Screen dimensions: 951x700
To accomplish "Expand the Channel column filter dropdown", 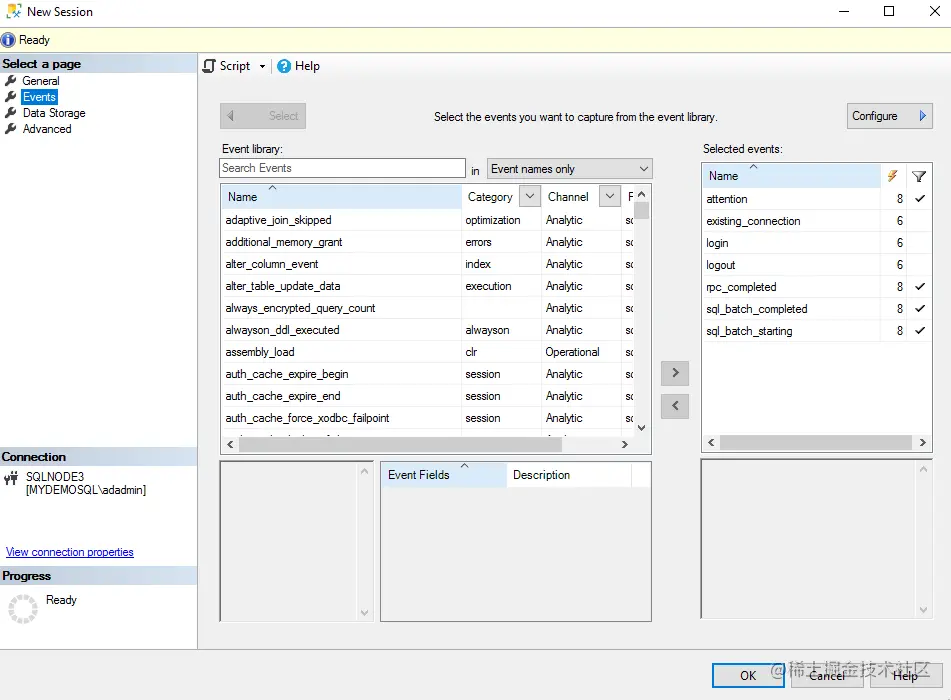I will (610, 197).
